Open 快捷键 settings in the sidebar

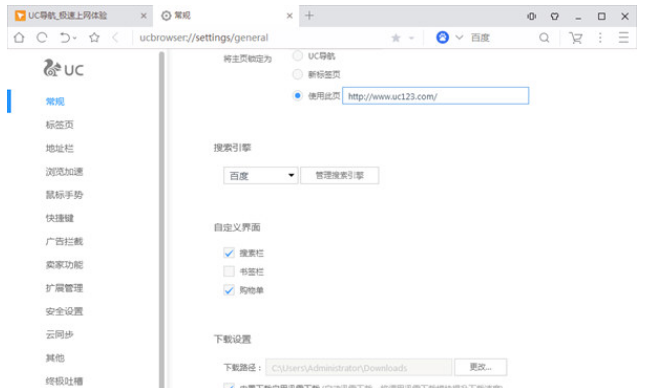tap(59, 218)
